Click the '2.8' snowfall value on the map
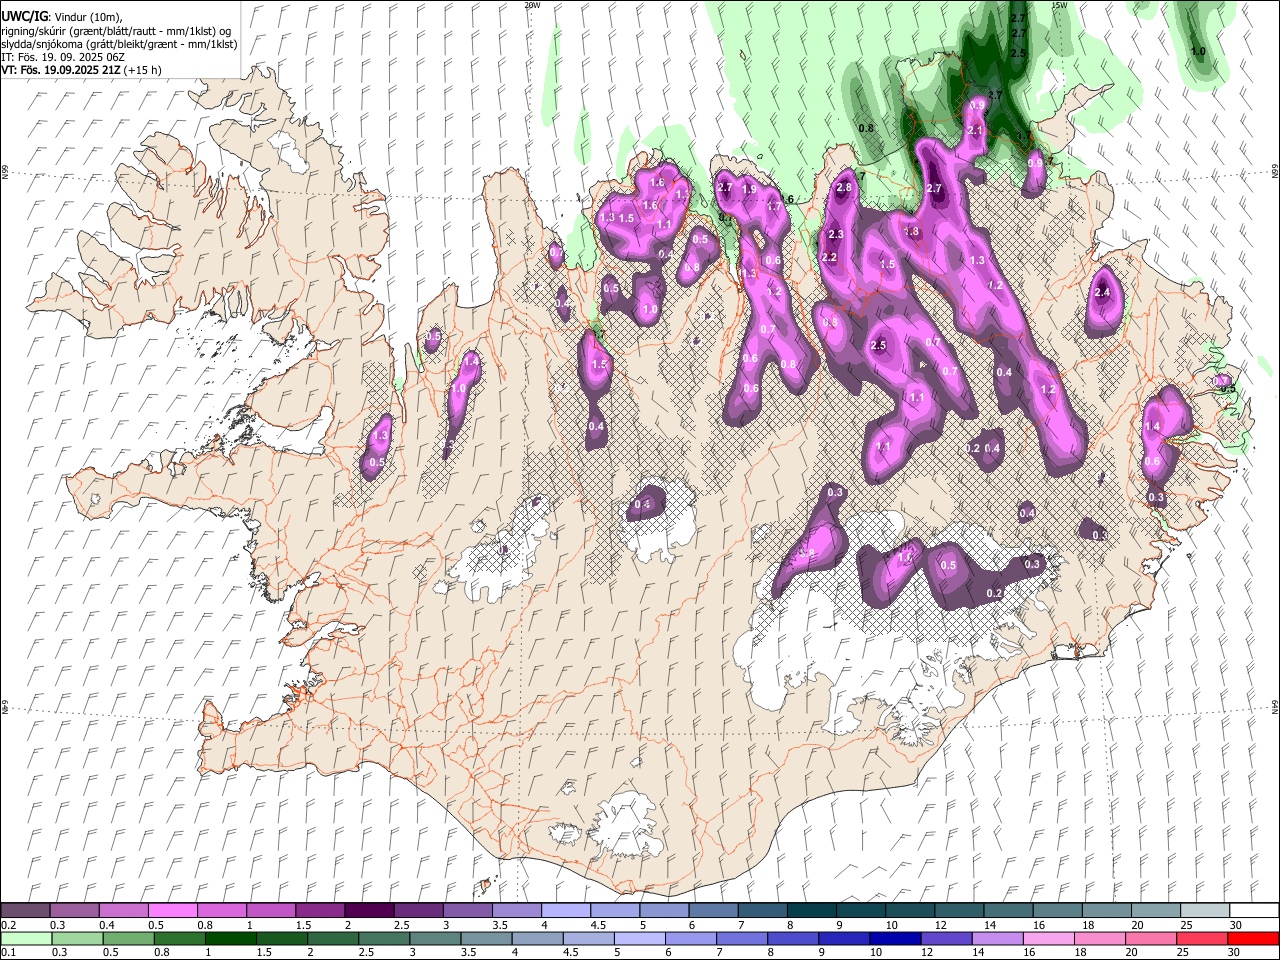Viewport: 1280px width, 960px height. tap(843, 188)
